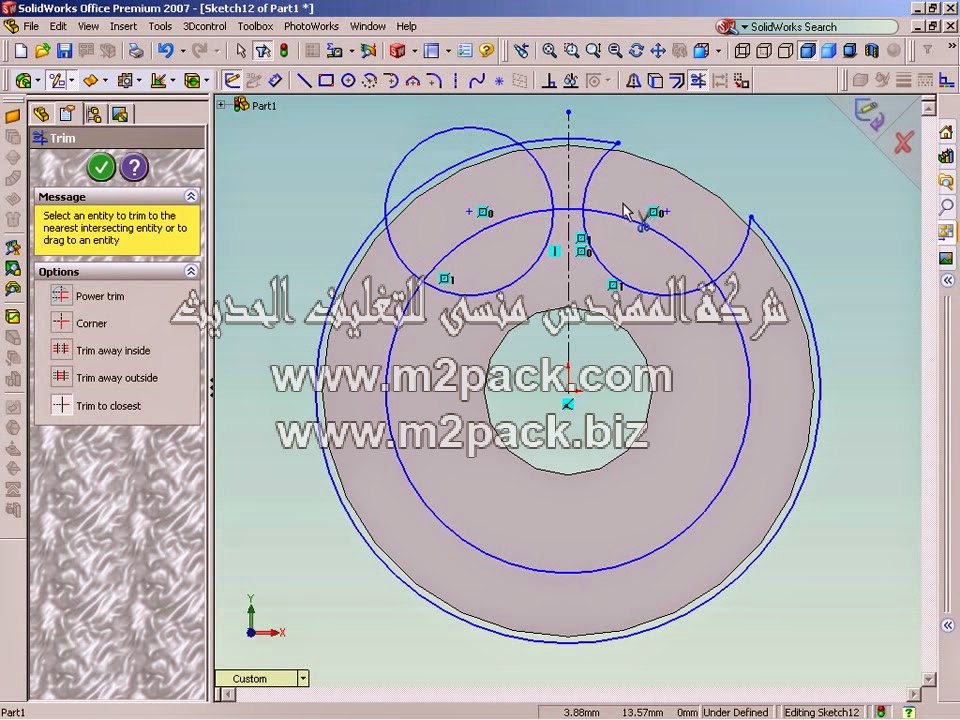960x720 pixels.
Task: Select the Circle sketch tool
Action: (348, 81)
